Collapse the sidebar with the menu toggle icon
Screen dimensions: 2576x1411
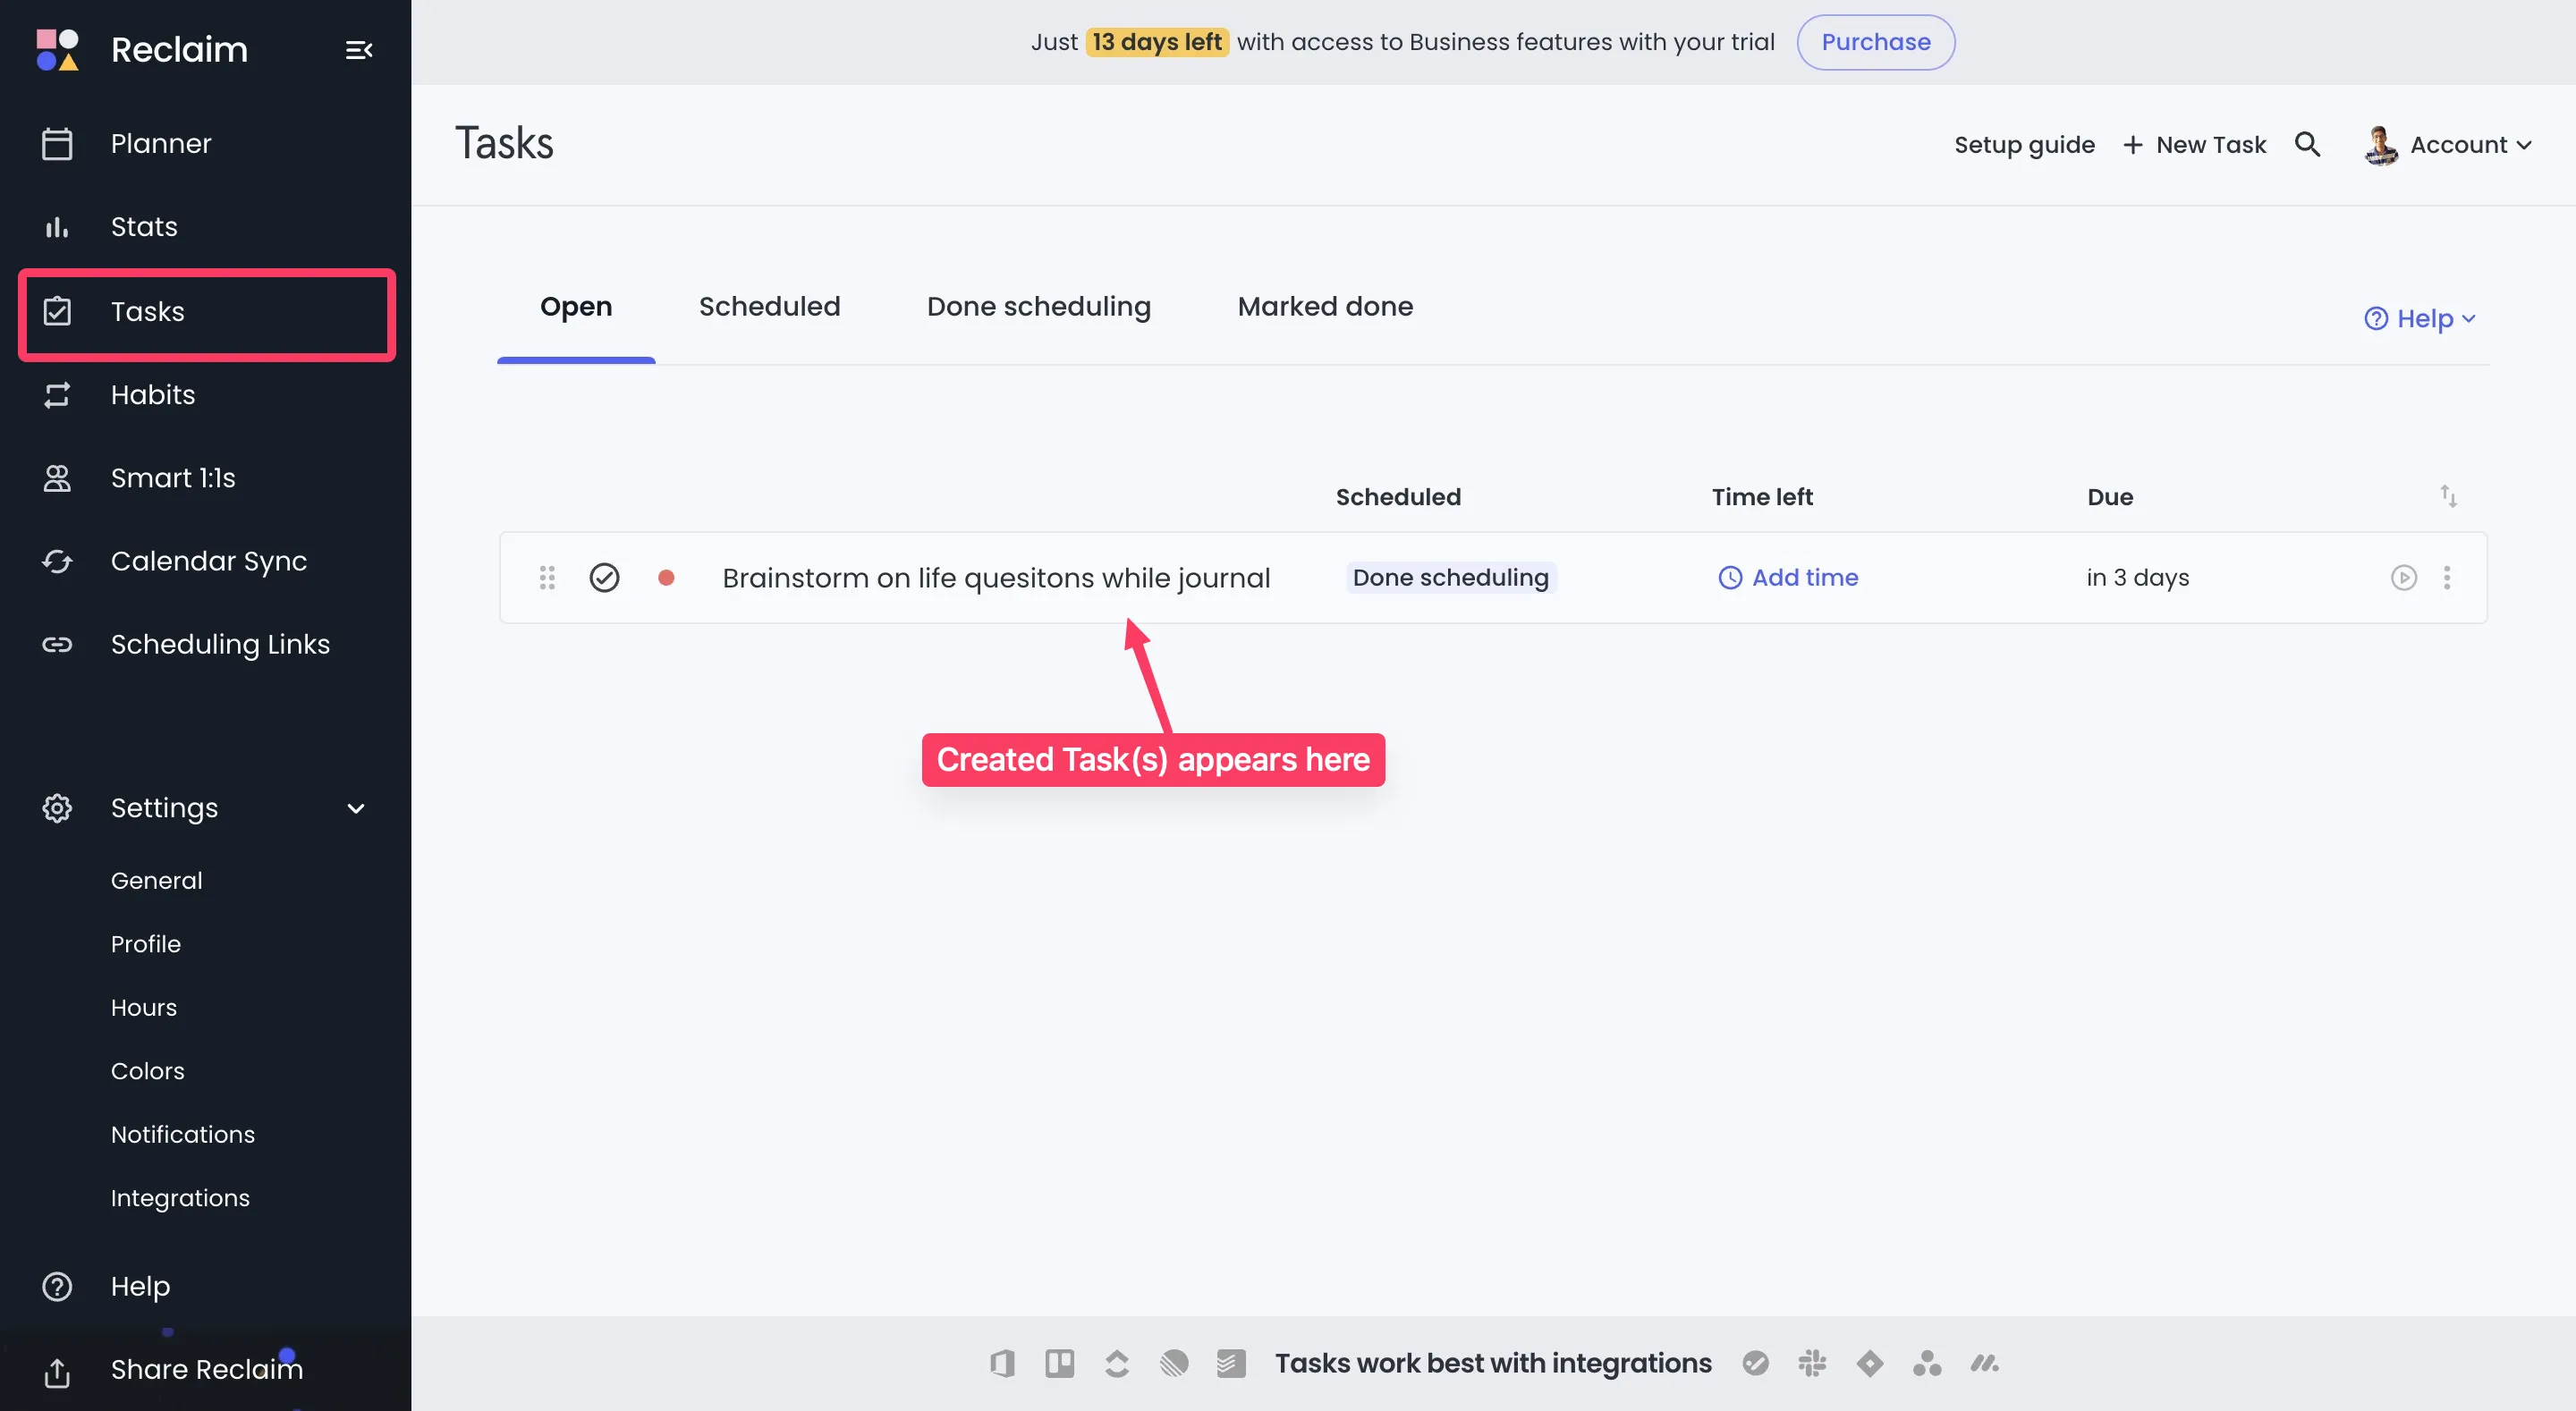(358, 50)
